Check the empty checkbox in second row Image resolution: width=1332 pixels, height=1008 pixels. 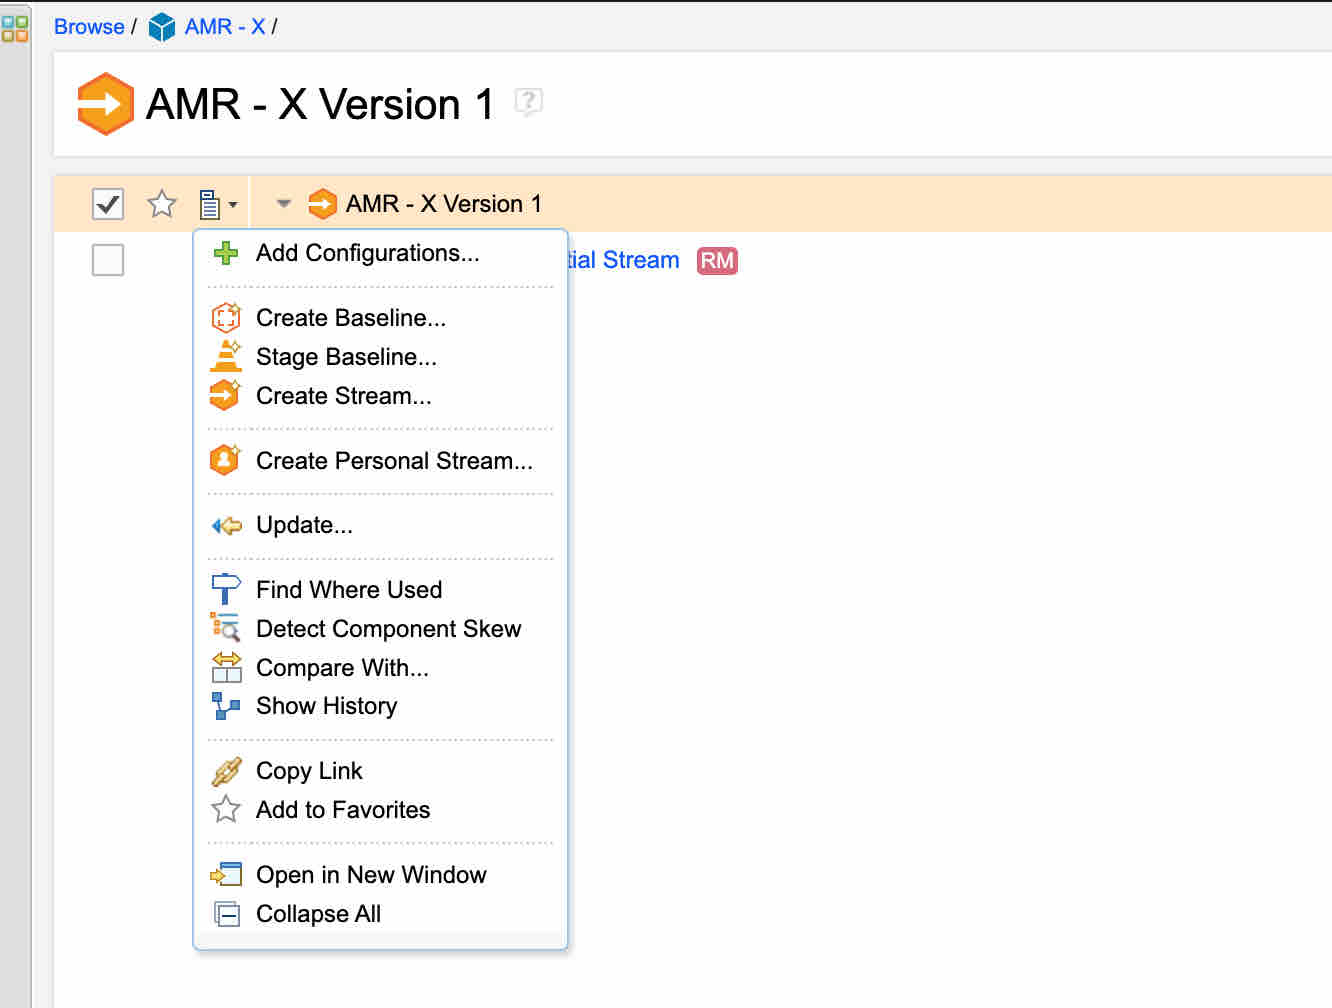(108, 260)
